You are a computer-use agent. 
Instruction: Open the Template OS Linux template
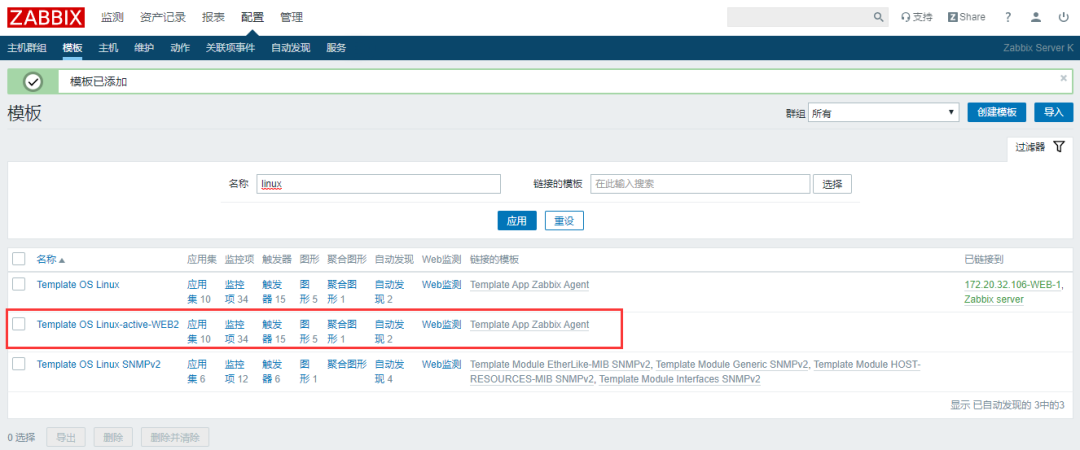point(78,284)
